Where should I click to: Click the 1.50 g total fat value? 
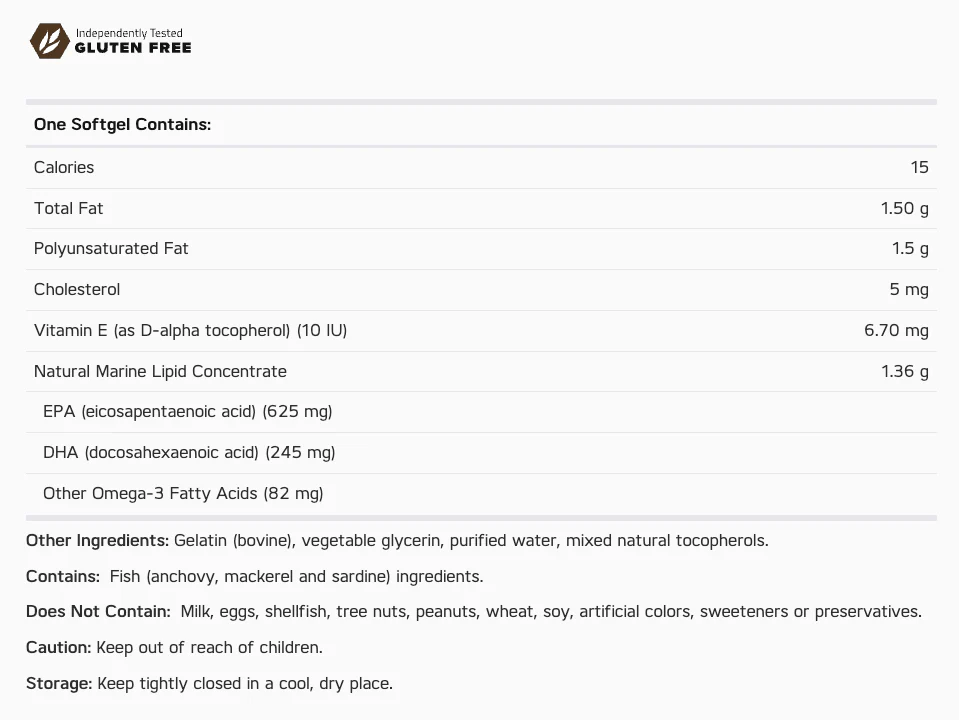(x=905, y=209)
